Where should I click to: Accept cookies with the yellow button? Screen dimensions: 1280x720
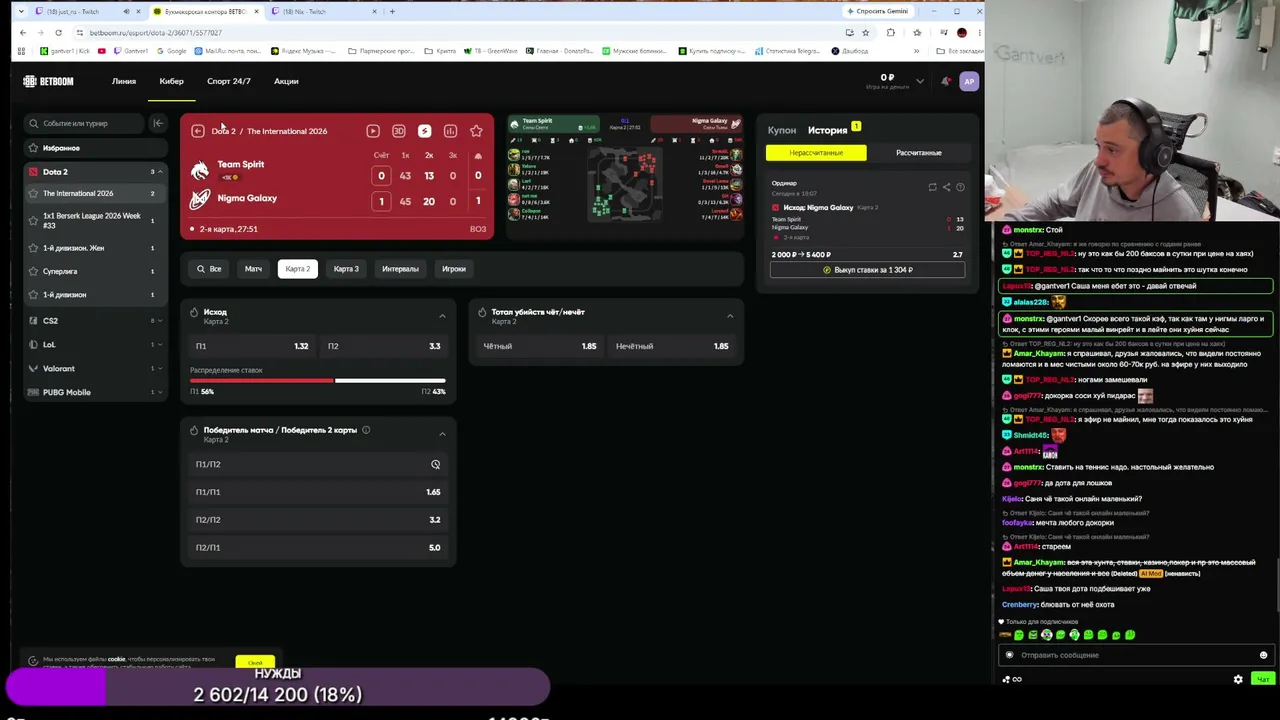(255, 662)
